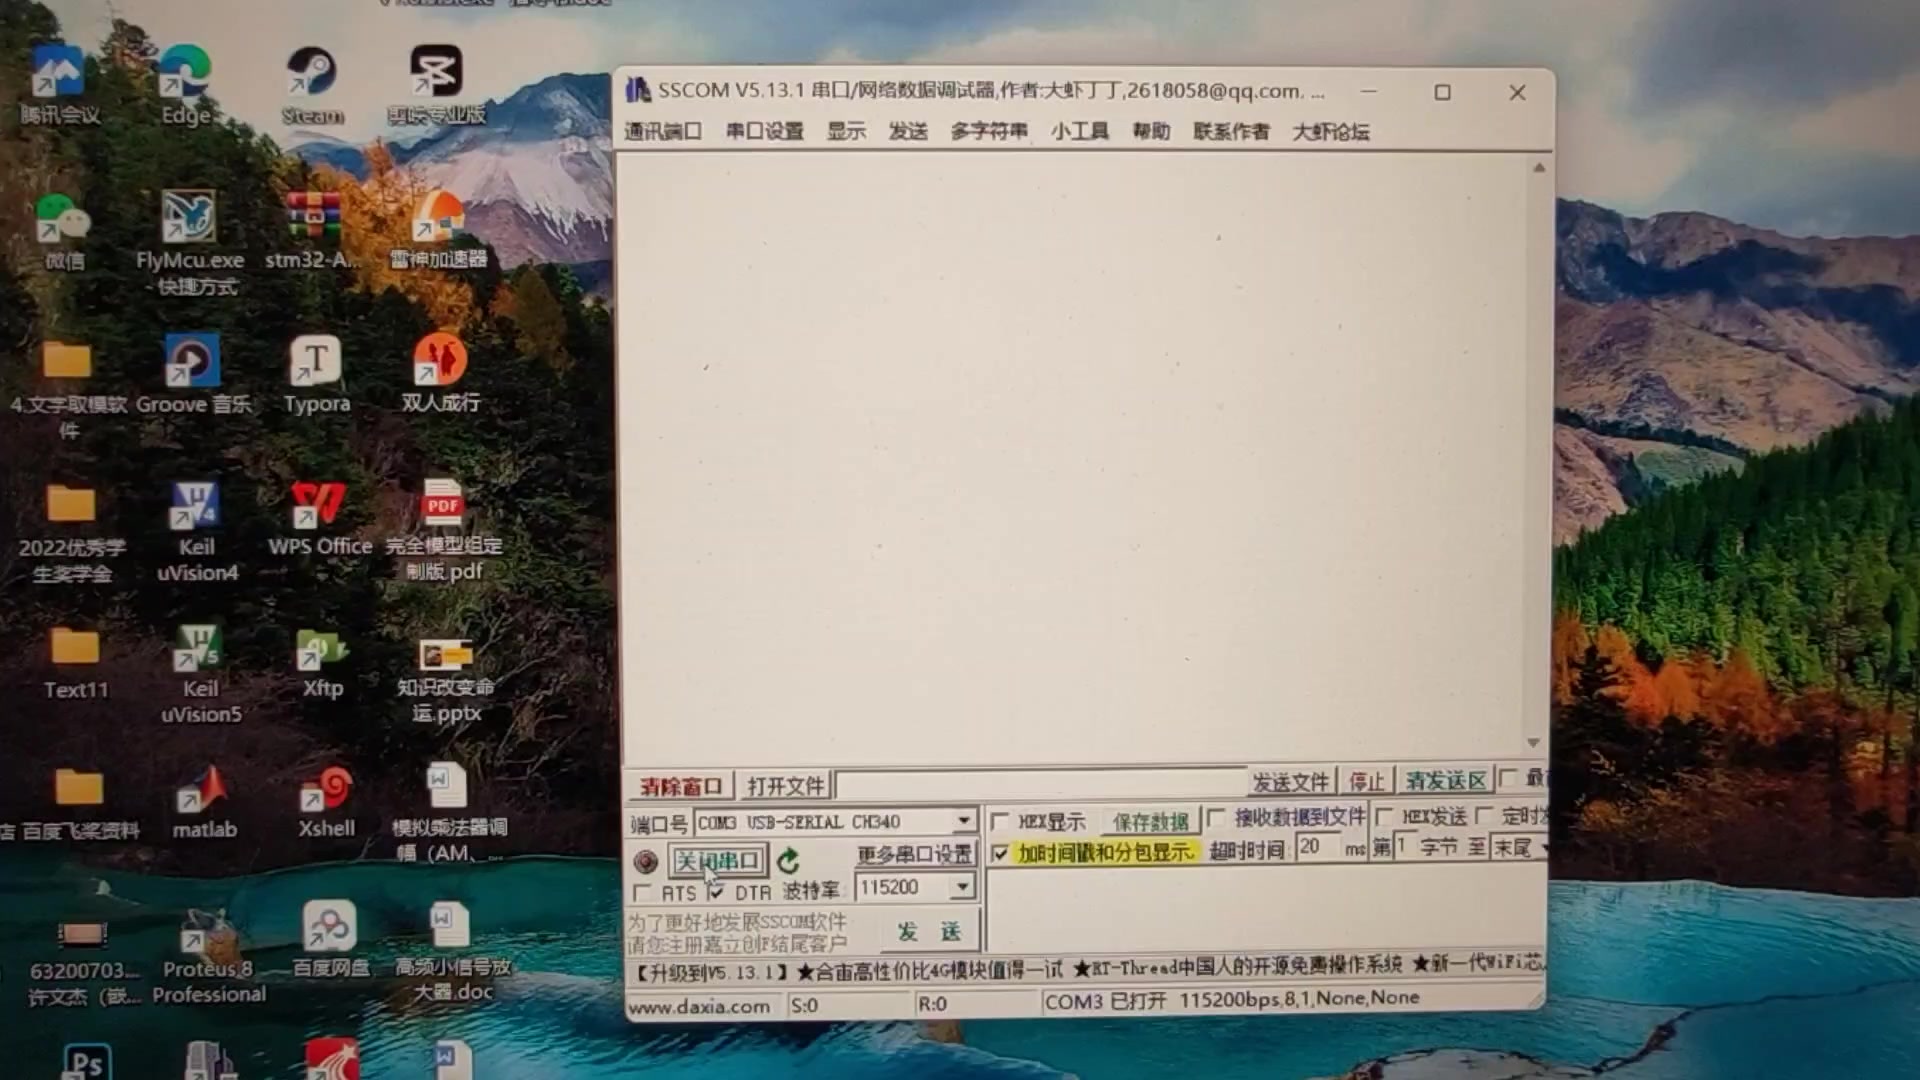Screen dimensions: 1920x1080
Task: Enable the HEX显示 checkbox
Action: click(x=999, y=822)
